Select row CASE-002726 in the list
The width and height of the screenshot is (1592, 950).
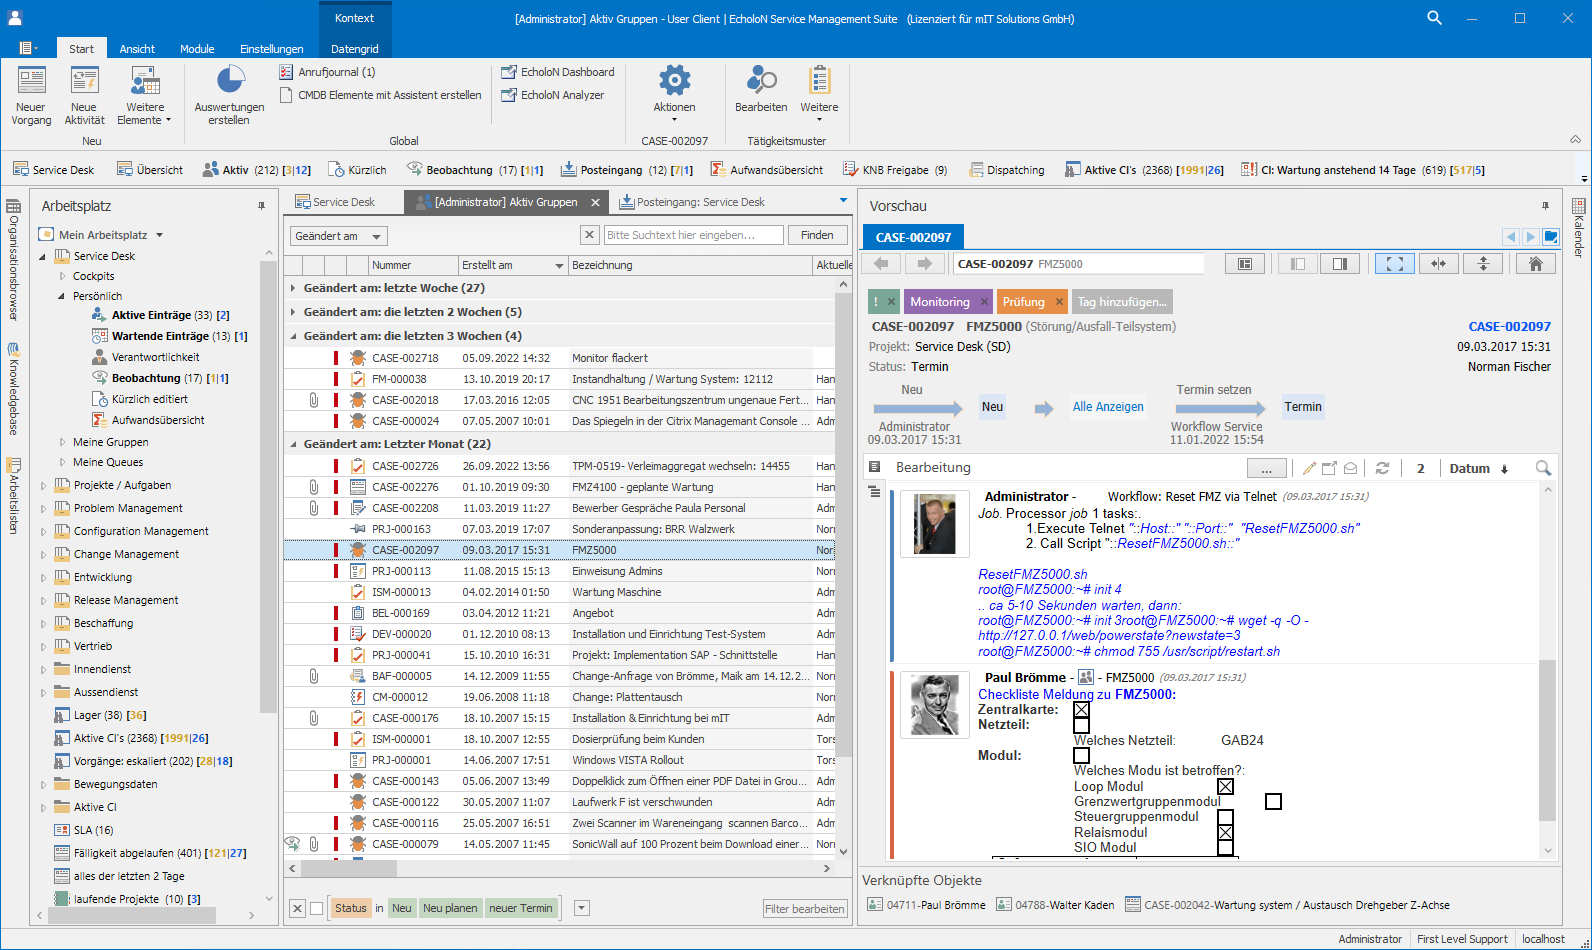pos(560,466)
